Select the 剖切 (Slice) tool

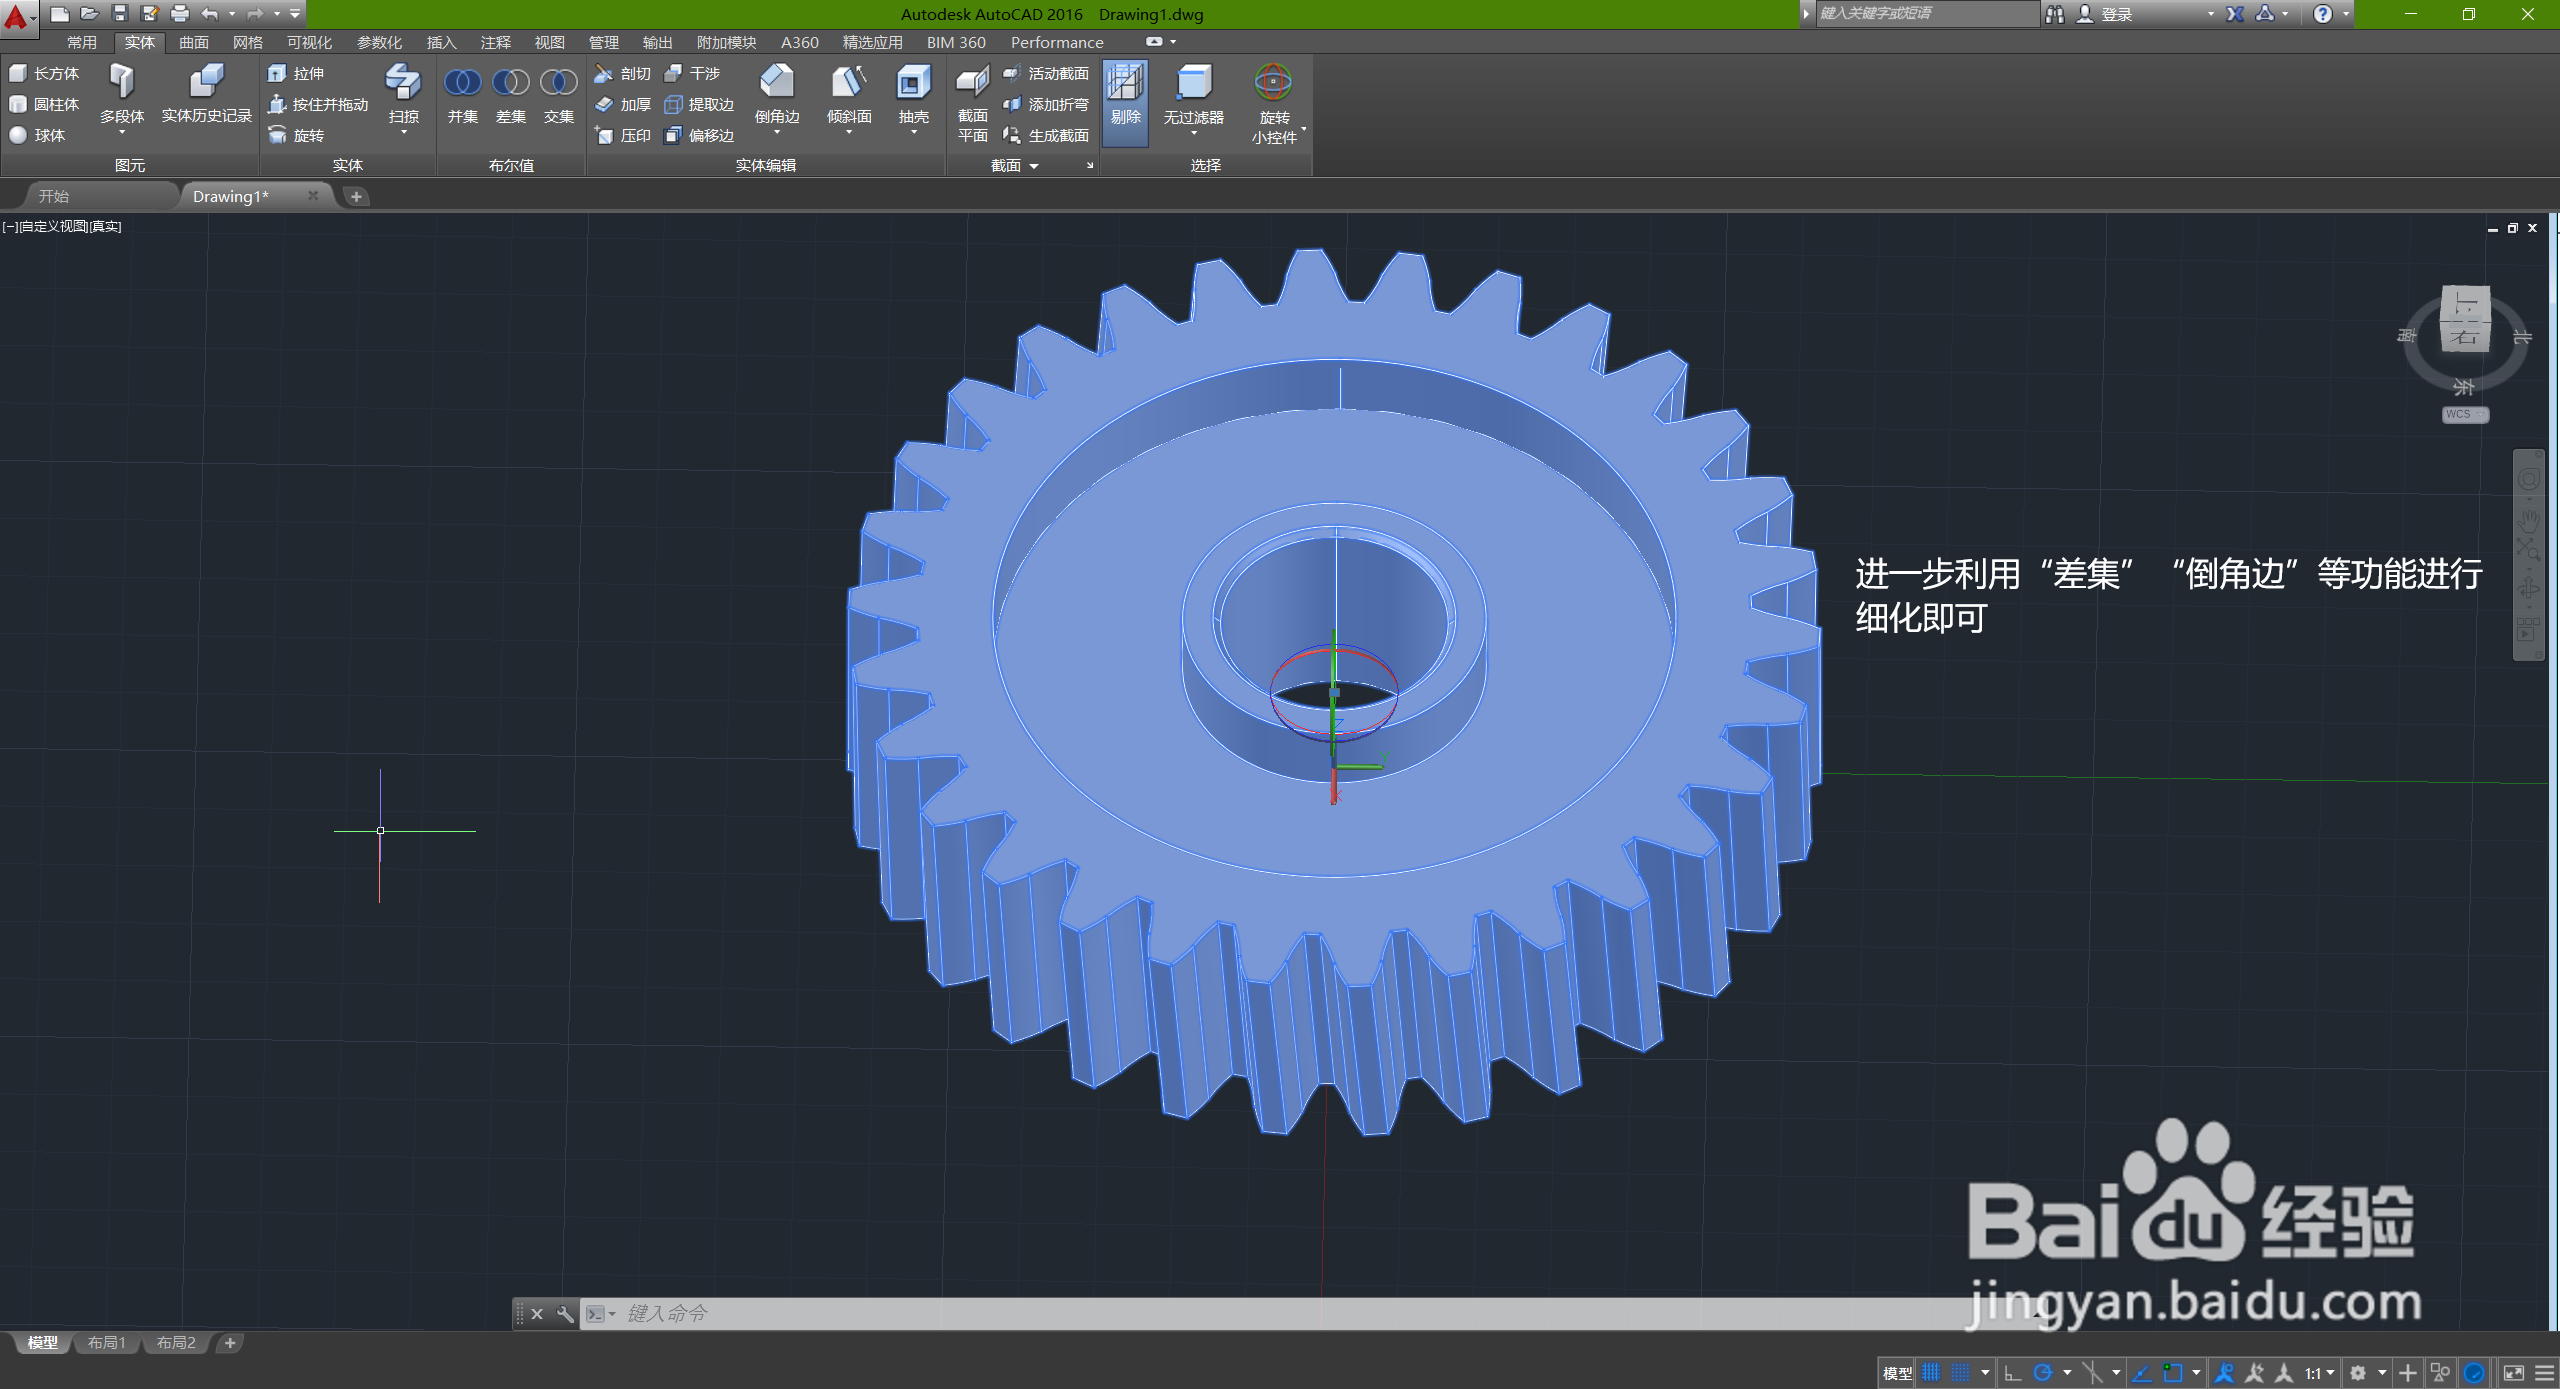623,74
